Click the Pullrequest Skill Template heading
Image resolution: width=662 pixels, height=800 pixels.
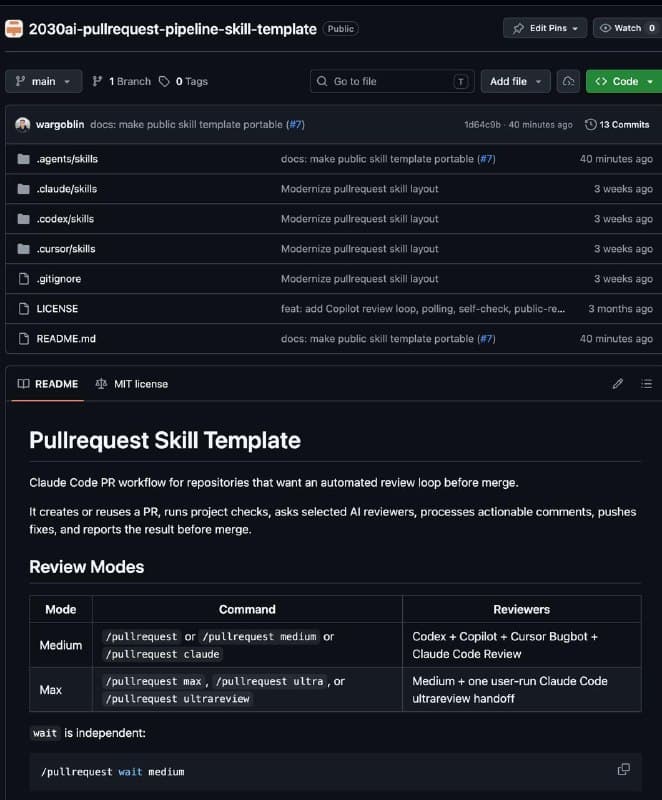(x=165, y=440)
